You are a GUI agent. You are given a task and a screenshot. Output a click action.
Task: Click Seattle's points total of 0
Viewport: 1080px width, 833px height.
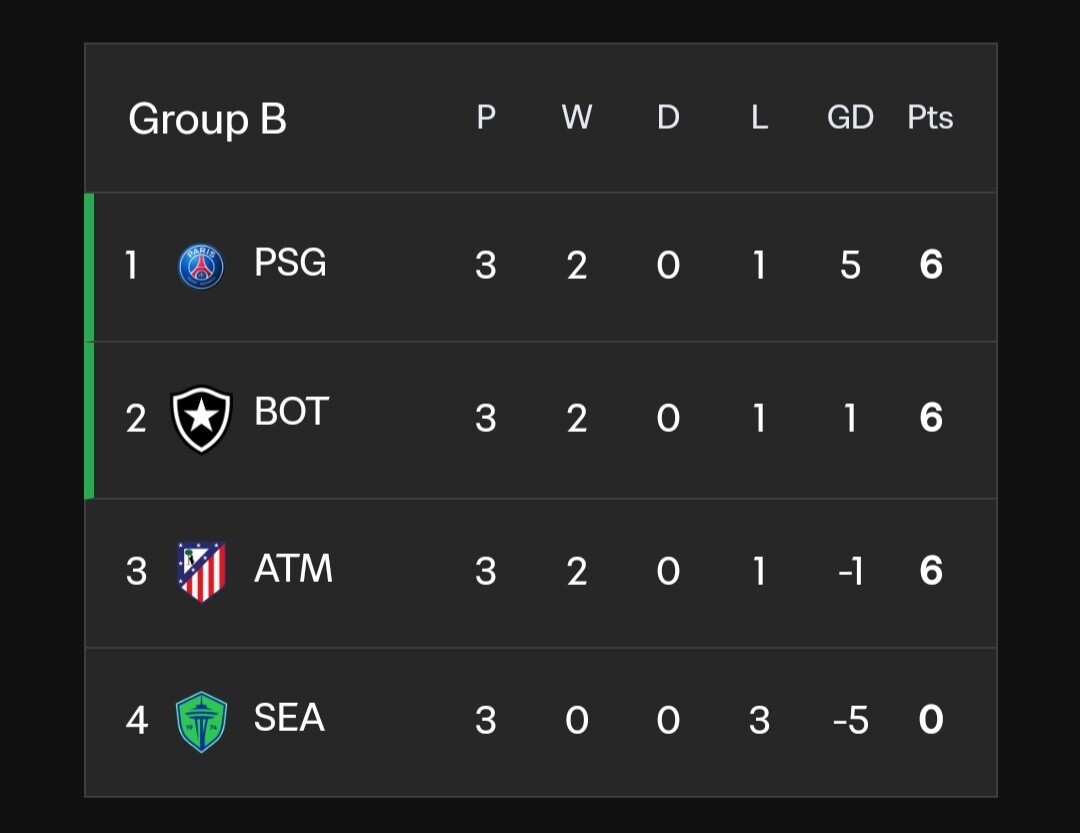click(x=931, y=720)
